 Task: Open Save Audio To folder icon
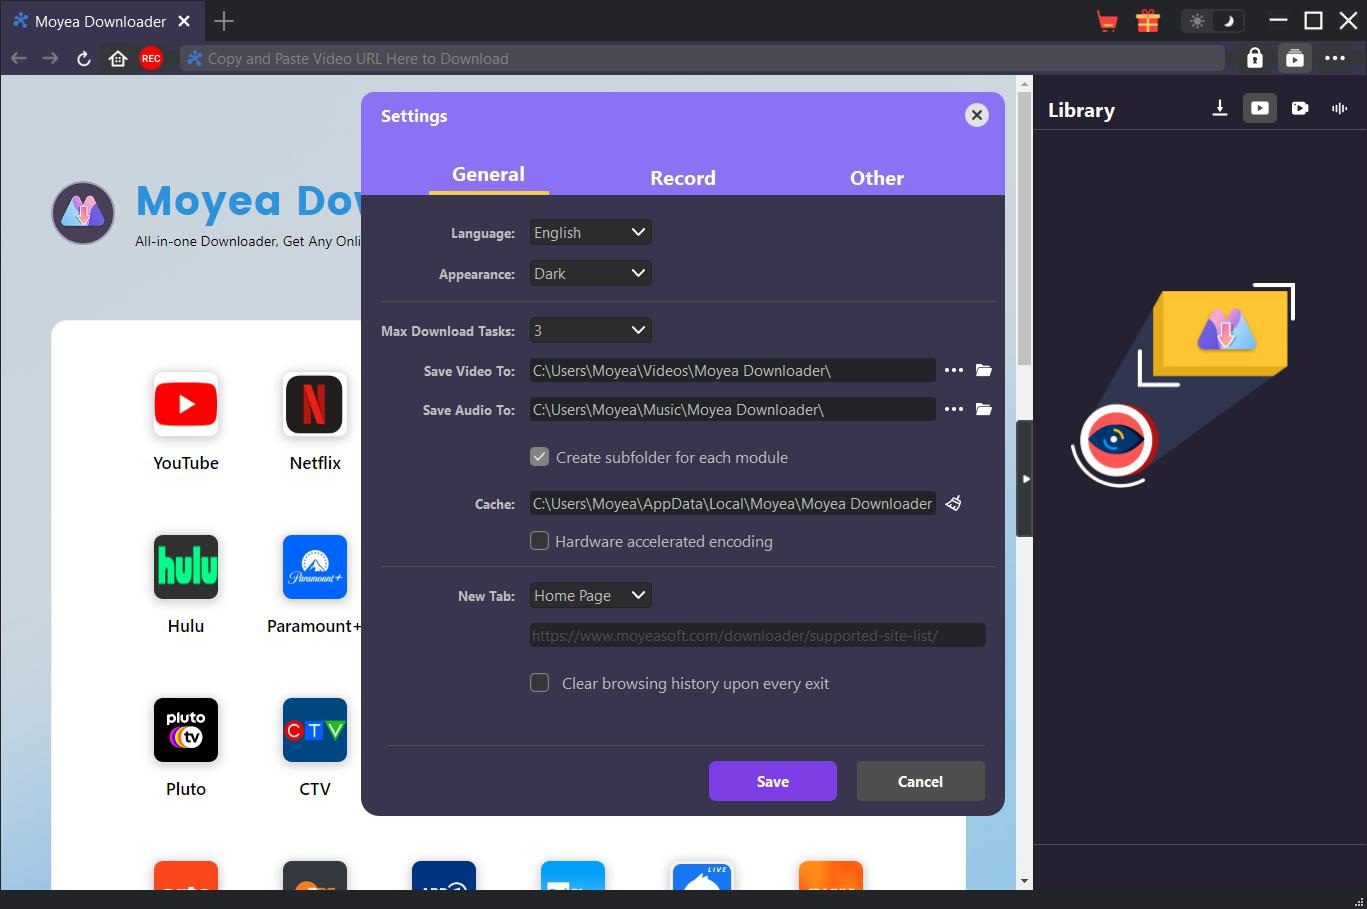click(984, 409)
